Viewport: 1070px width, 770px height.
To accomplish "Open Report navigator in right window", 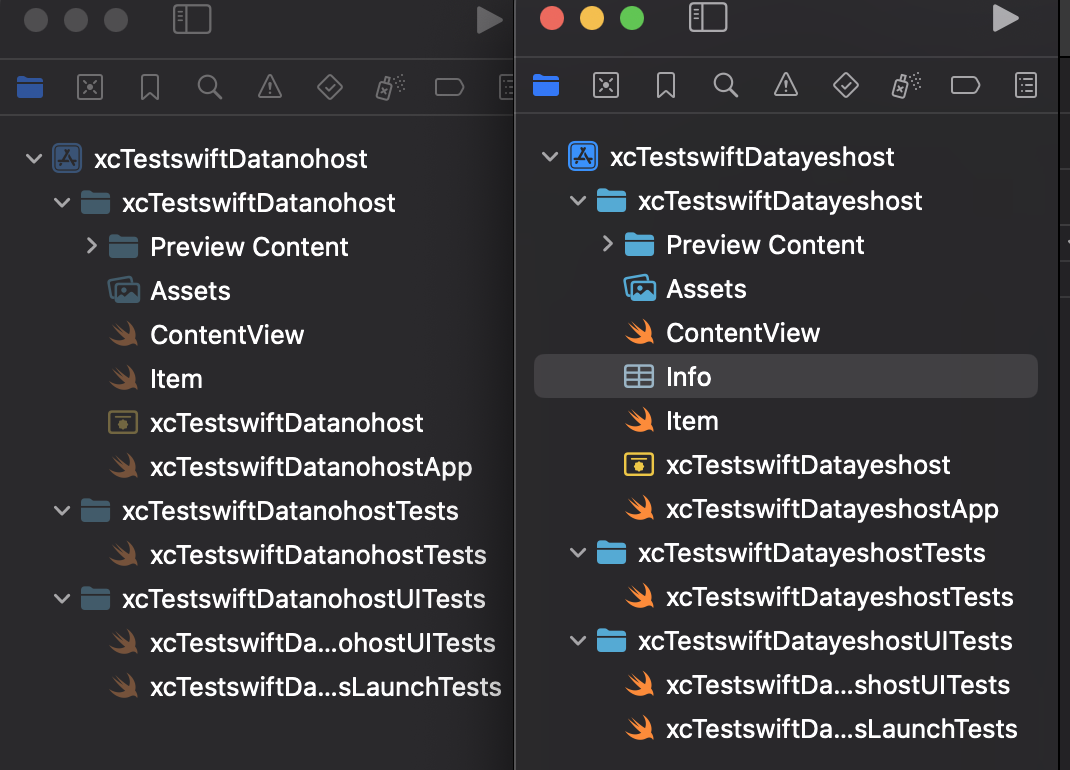I will click(1026, 85).
